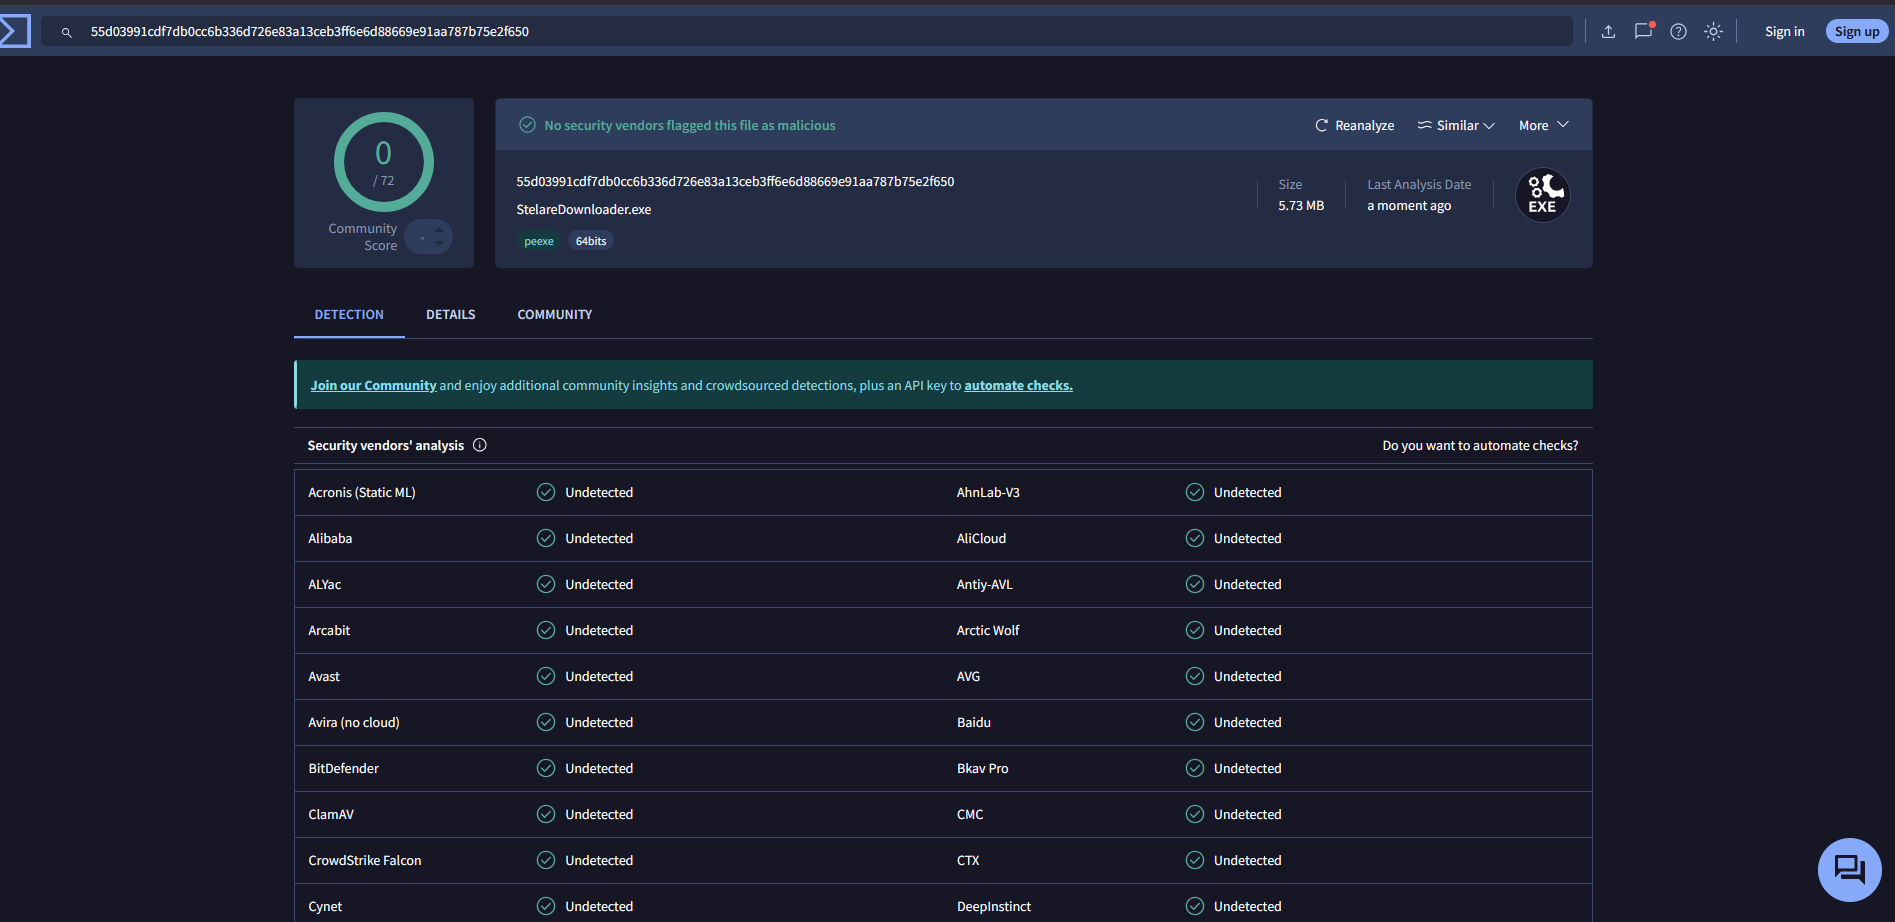Click the EXE file type icon
Image resolution: width=1895 pixels, height=922 pixels.
point(1543,195)
